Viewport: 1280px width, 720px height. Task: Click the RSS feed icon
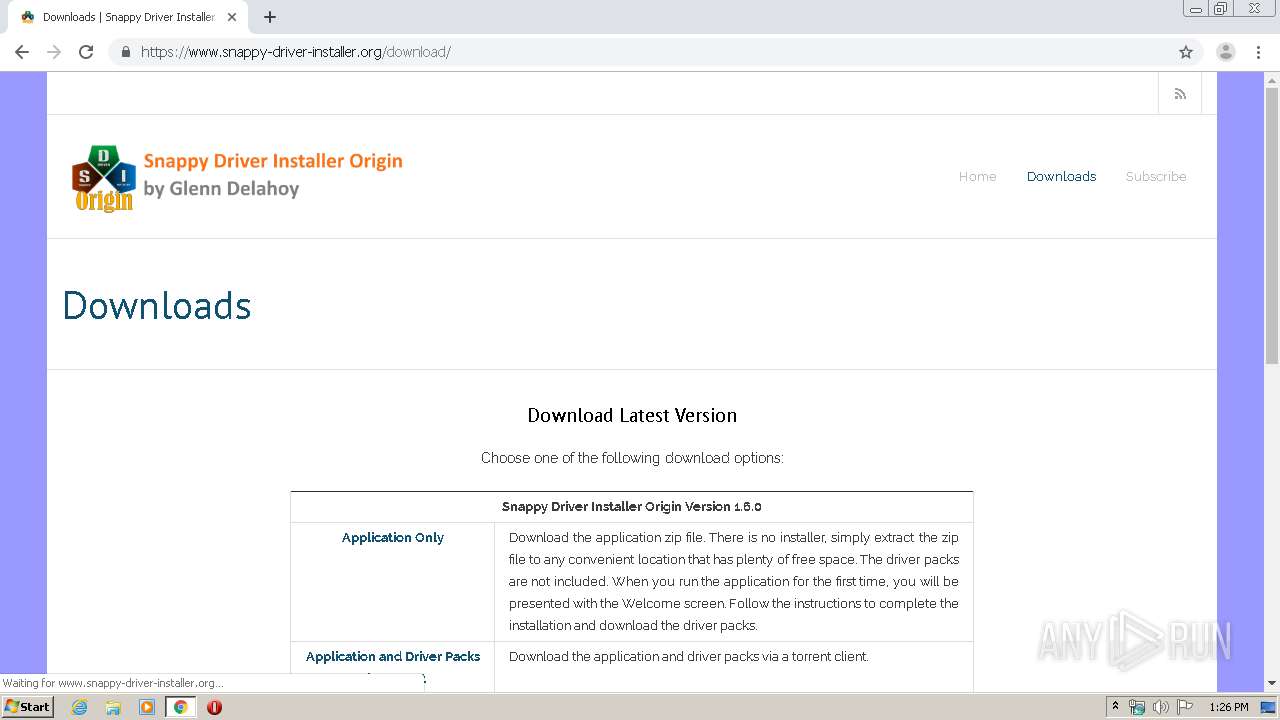click(x=1180, y=94)
